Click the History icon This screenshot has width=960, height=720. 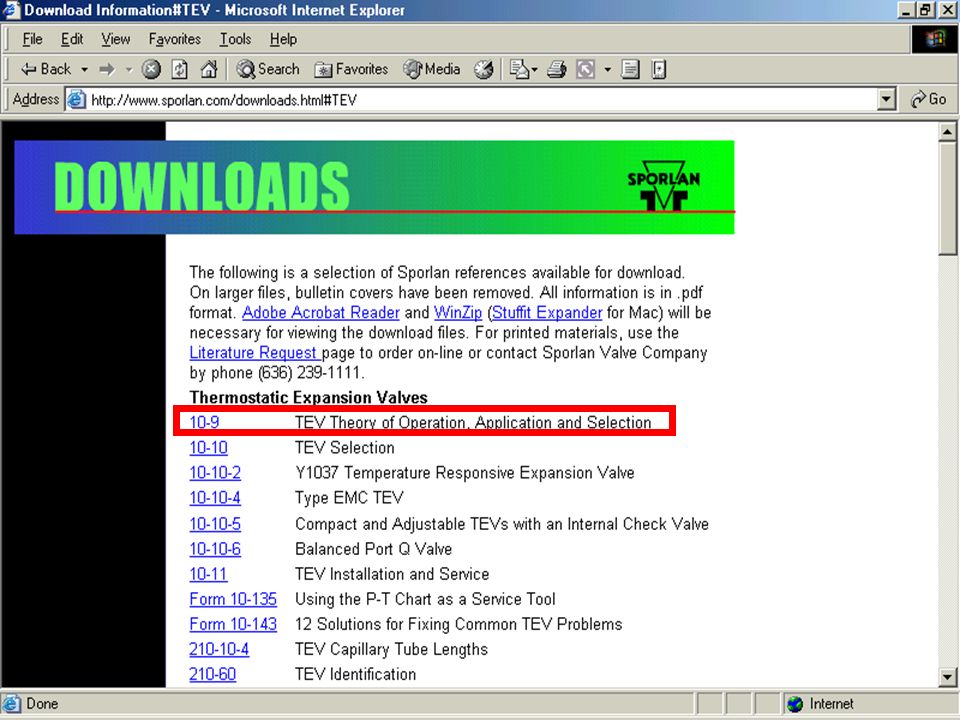tap(484, 69)
